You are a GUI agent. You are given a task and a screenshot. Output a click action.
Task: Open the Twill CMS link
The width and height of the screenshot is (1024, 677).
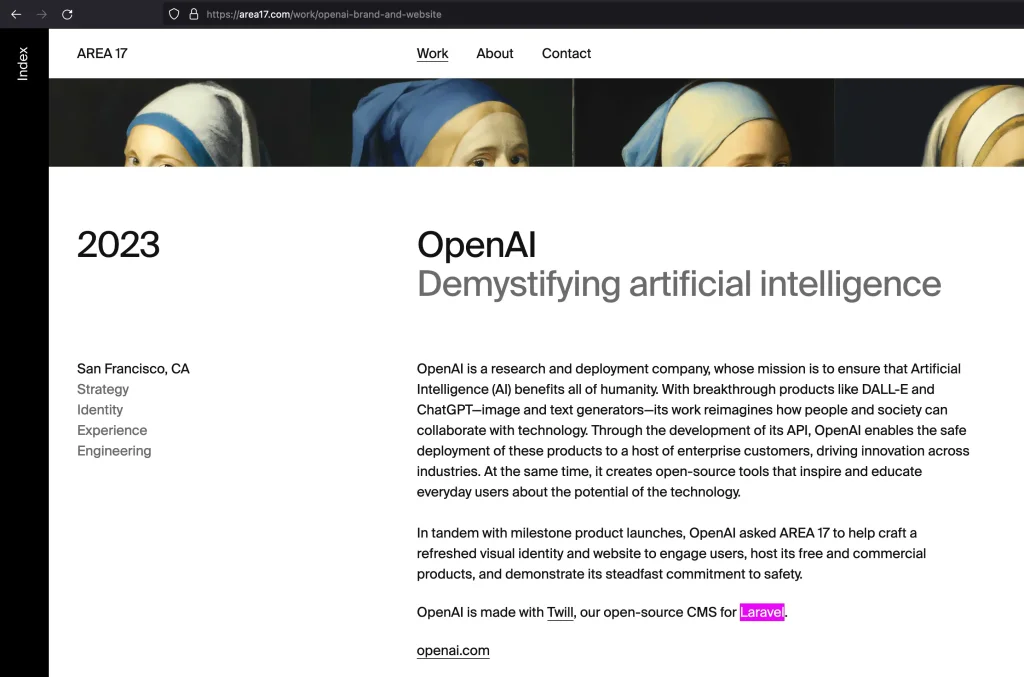(559, 611)
